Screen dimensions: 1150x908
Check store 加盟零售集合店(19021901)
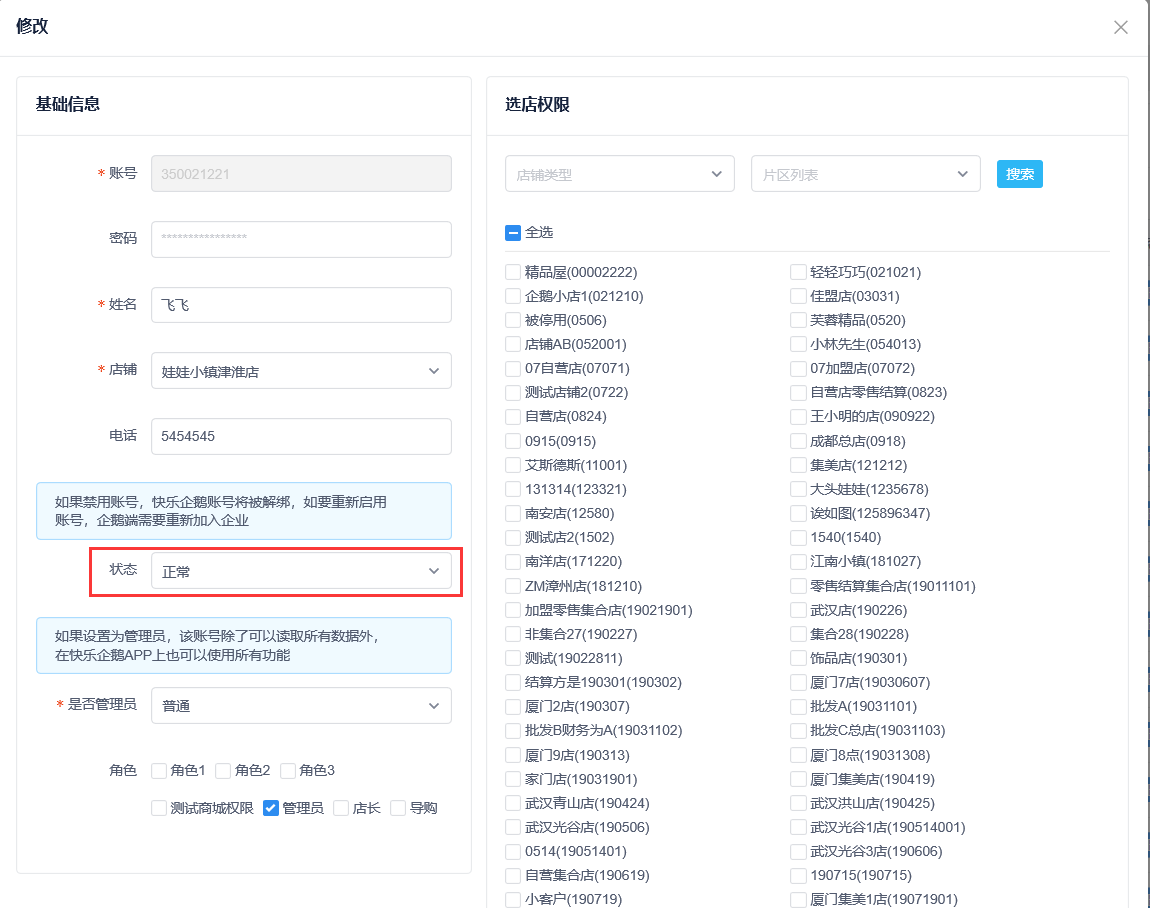pyautogui.click(x=513, y=610)
